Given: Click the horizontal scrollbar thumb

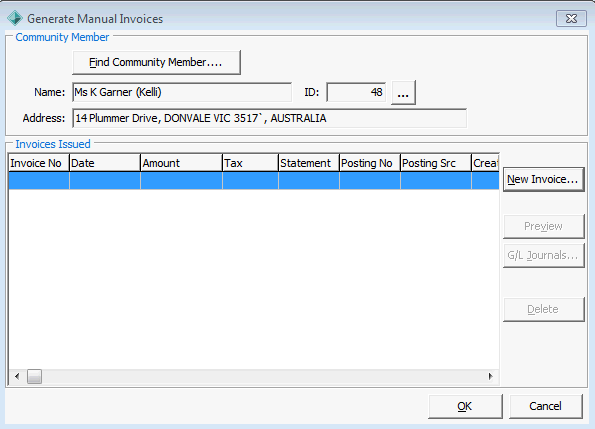Looking at the screenshot, I should click(x=34, y=377).
